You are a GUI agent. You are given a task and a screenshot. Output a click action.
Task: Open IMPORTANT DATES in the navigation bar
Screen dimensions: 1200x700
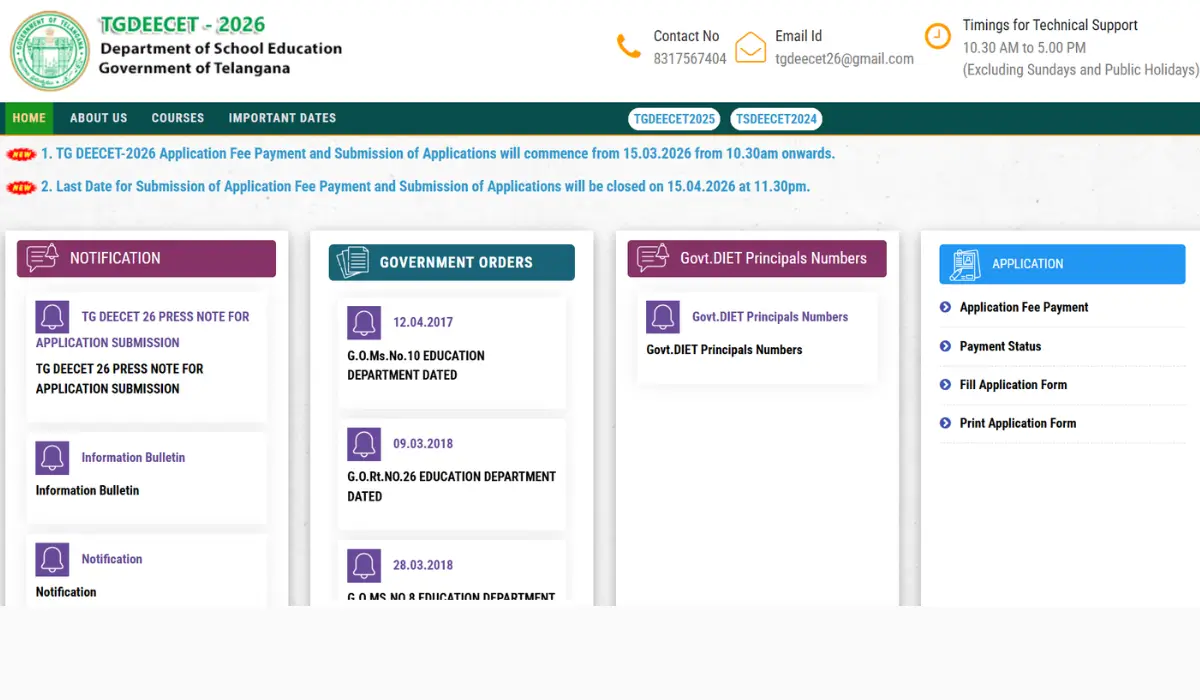coord(282,118)
